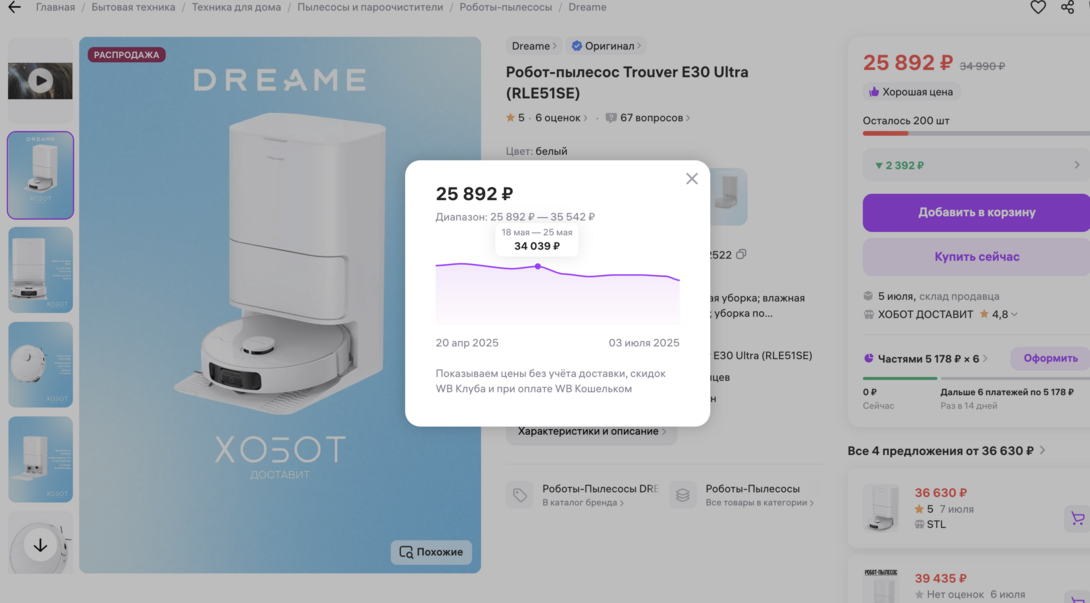Open Пылесосы и пароочистители breadcrumb
Screen dimensions: 1090x603
pos(370,7)
